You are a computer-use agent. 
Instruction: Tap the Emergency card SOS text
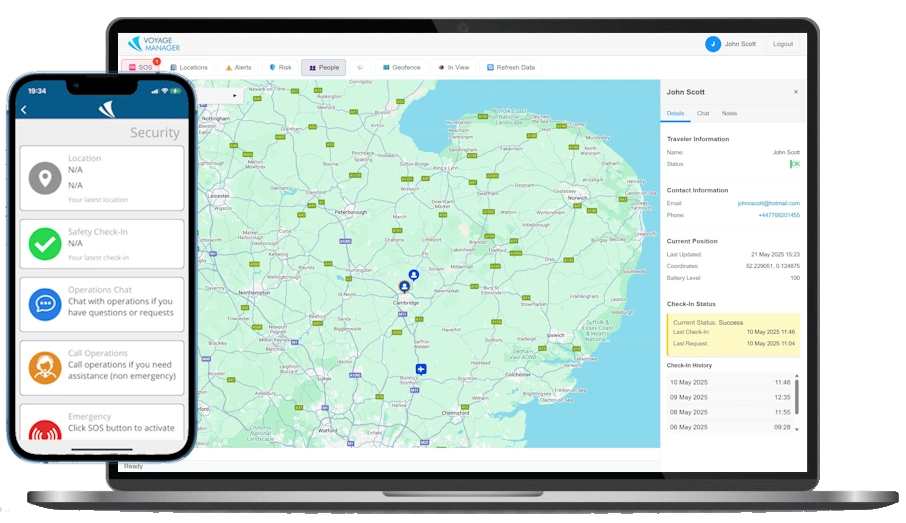(121, 428)
